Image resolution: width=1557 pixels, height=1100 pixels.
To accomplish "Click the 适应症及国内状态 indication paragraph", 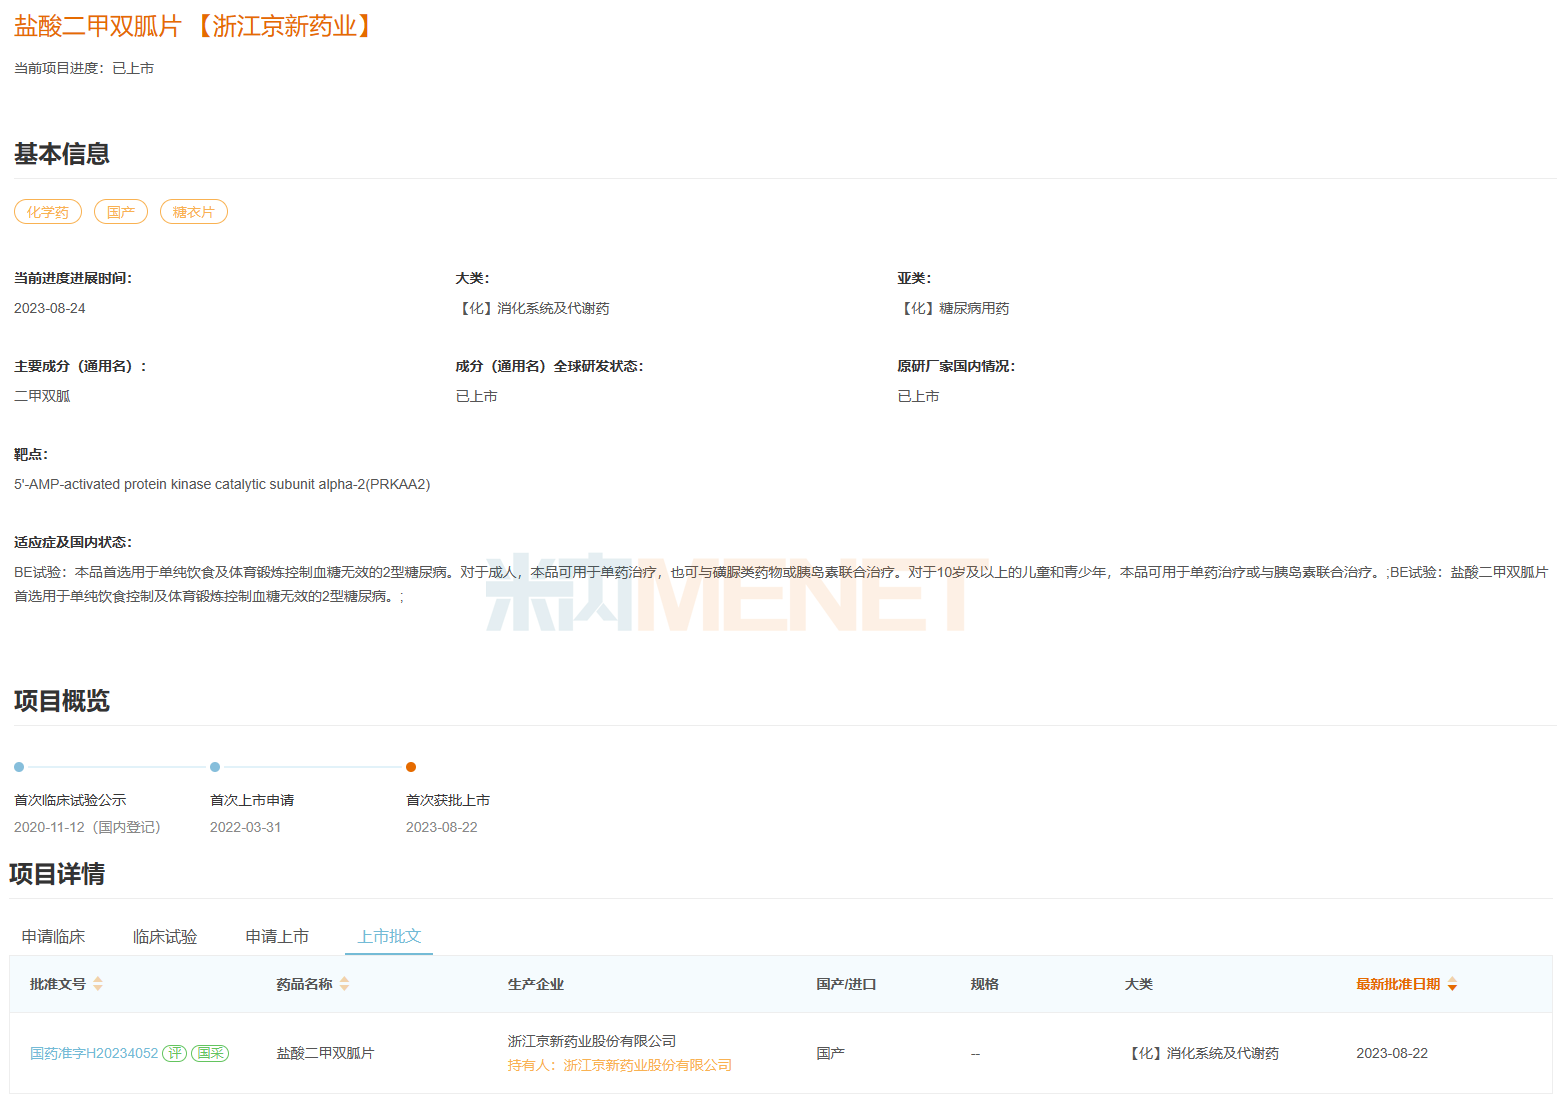I will pos(781,584).
